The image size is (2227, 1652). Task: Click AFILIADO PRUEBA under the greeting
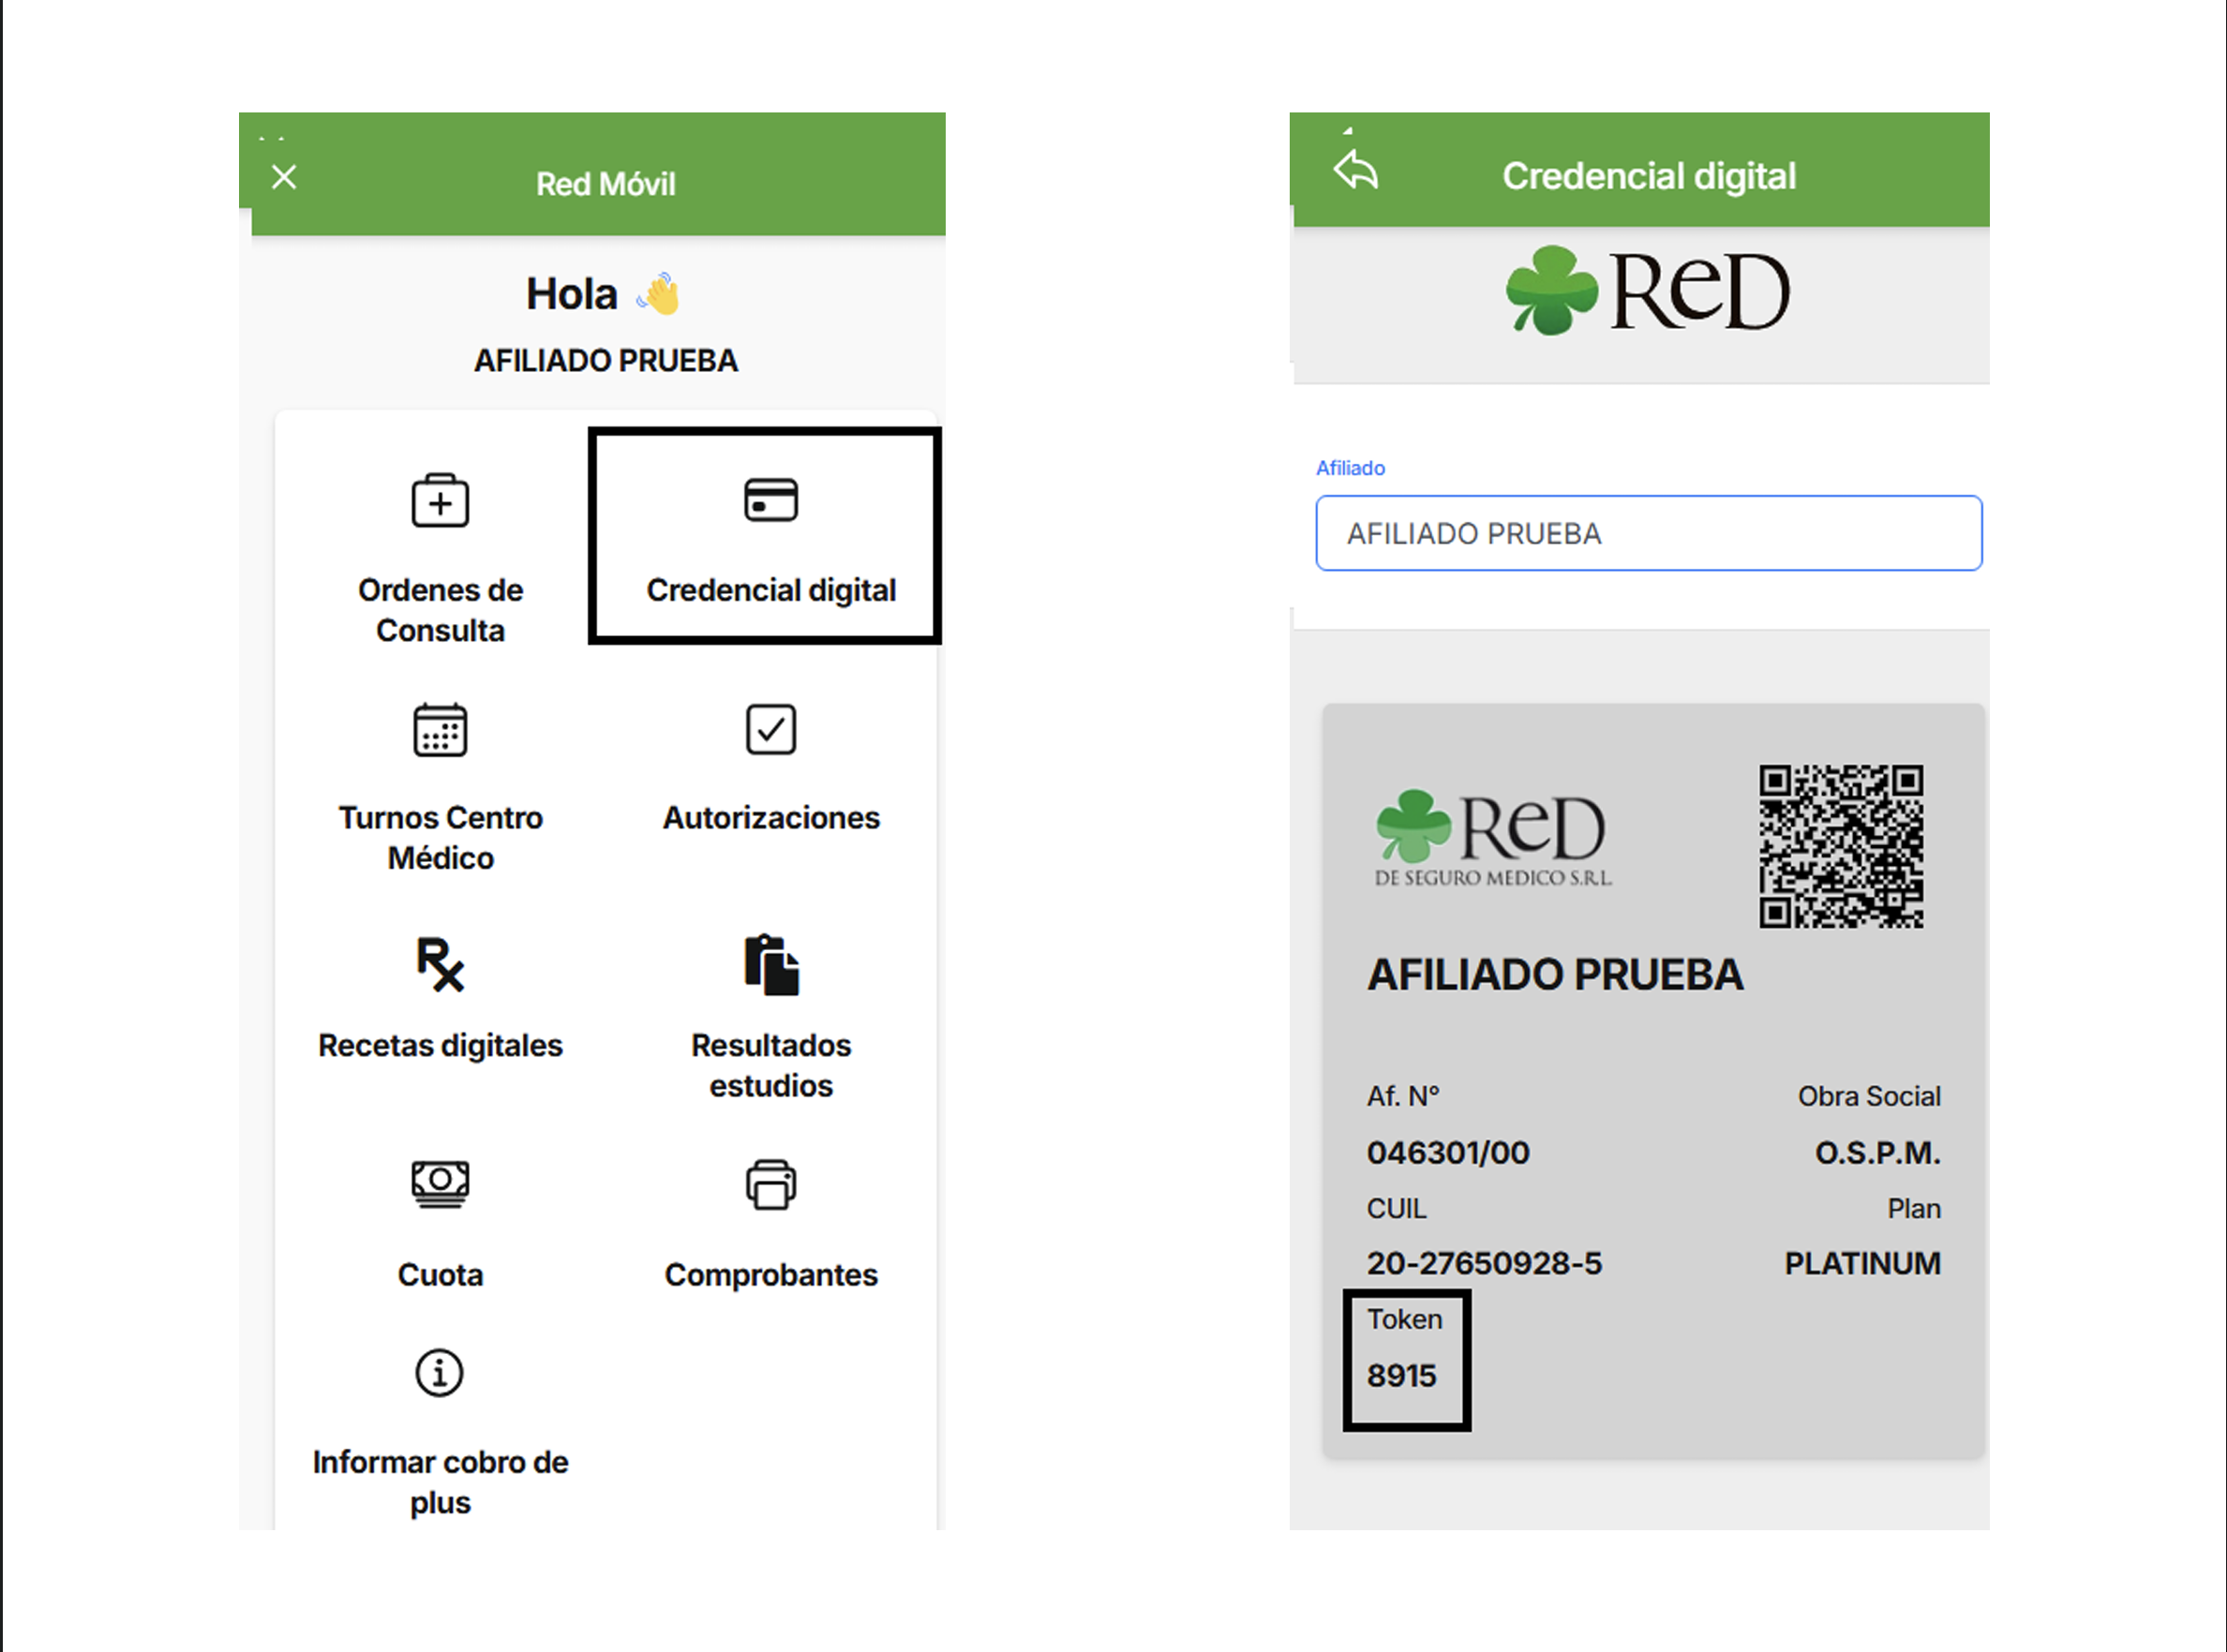606,360
